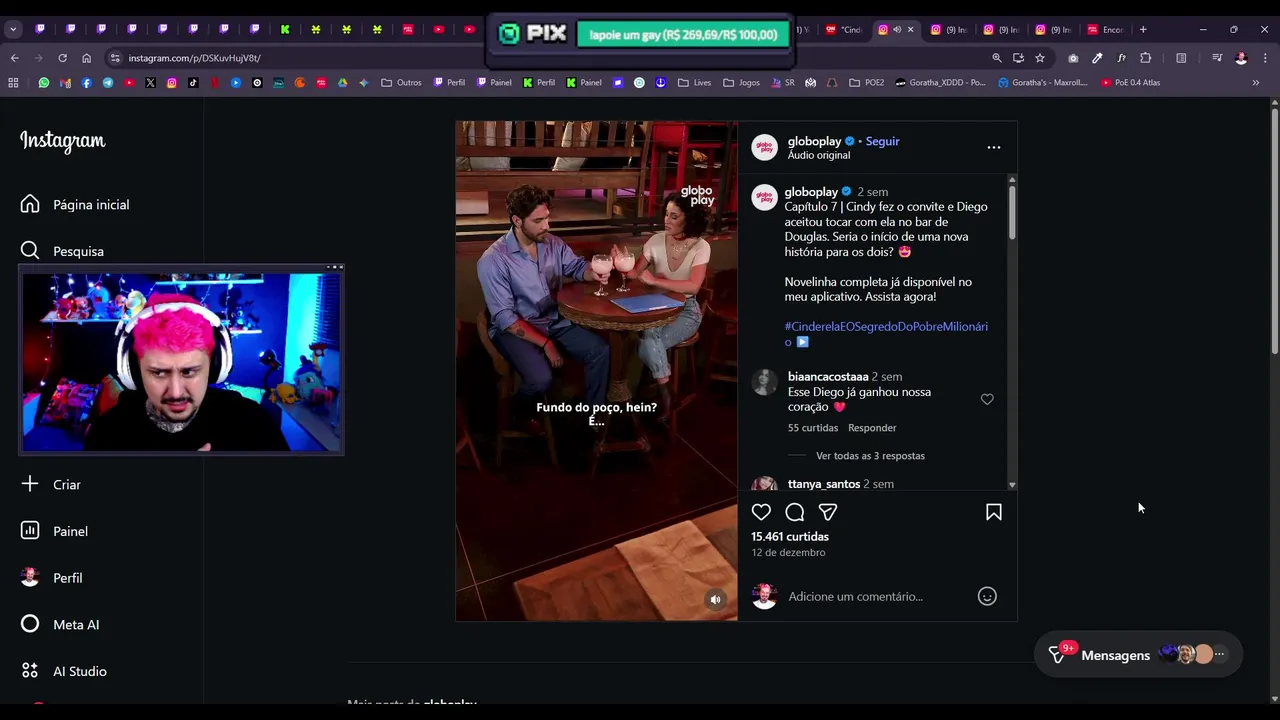Open Perfil in Instagram sidebar
This screenshot has width=1280, height=720.
52,578
